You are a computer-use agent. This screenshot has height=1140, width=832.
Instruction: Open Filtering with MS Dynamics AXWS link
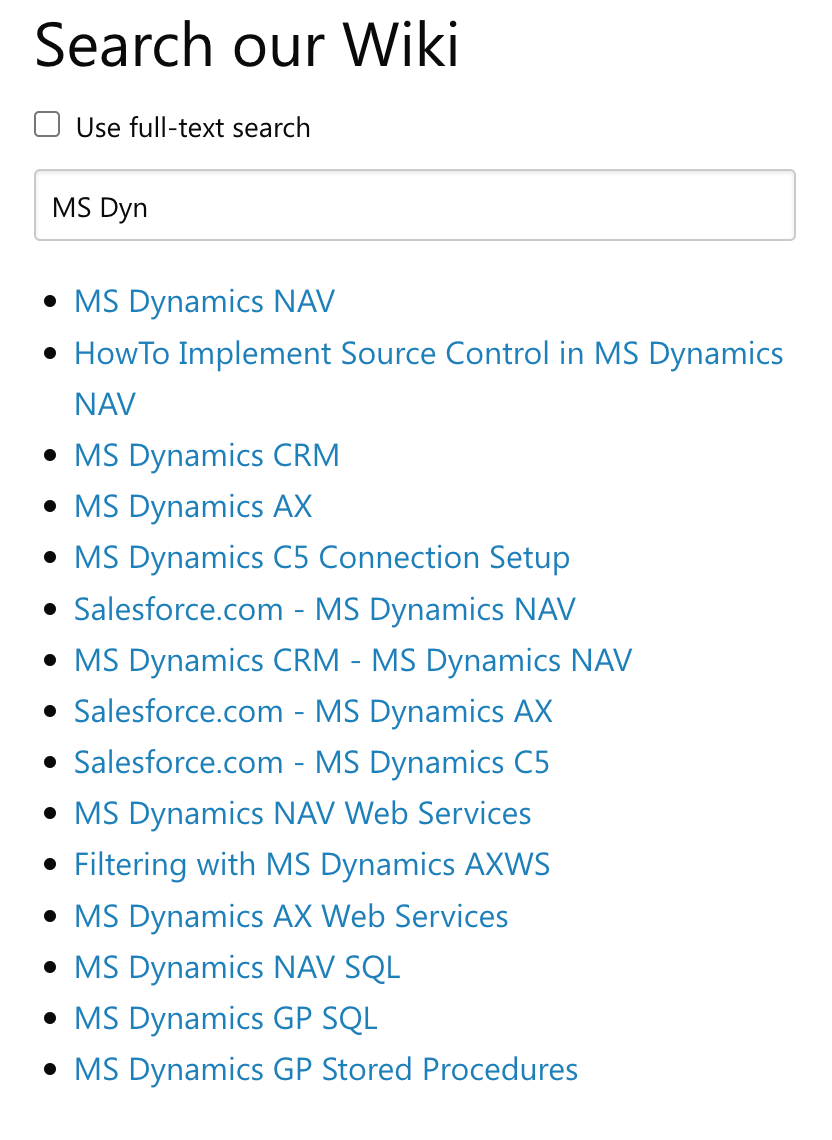click(x=312, y=865)
